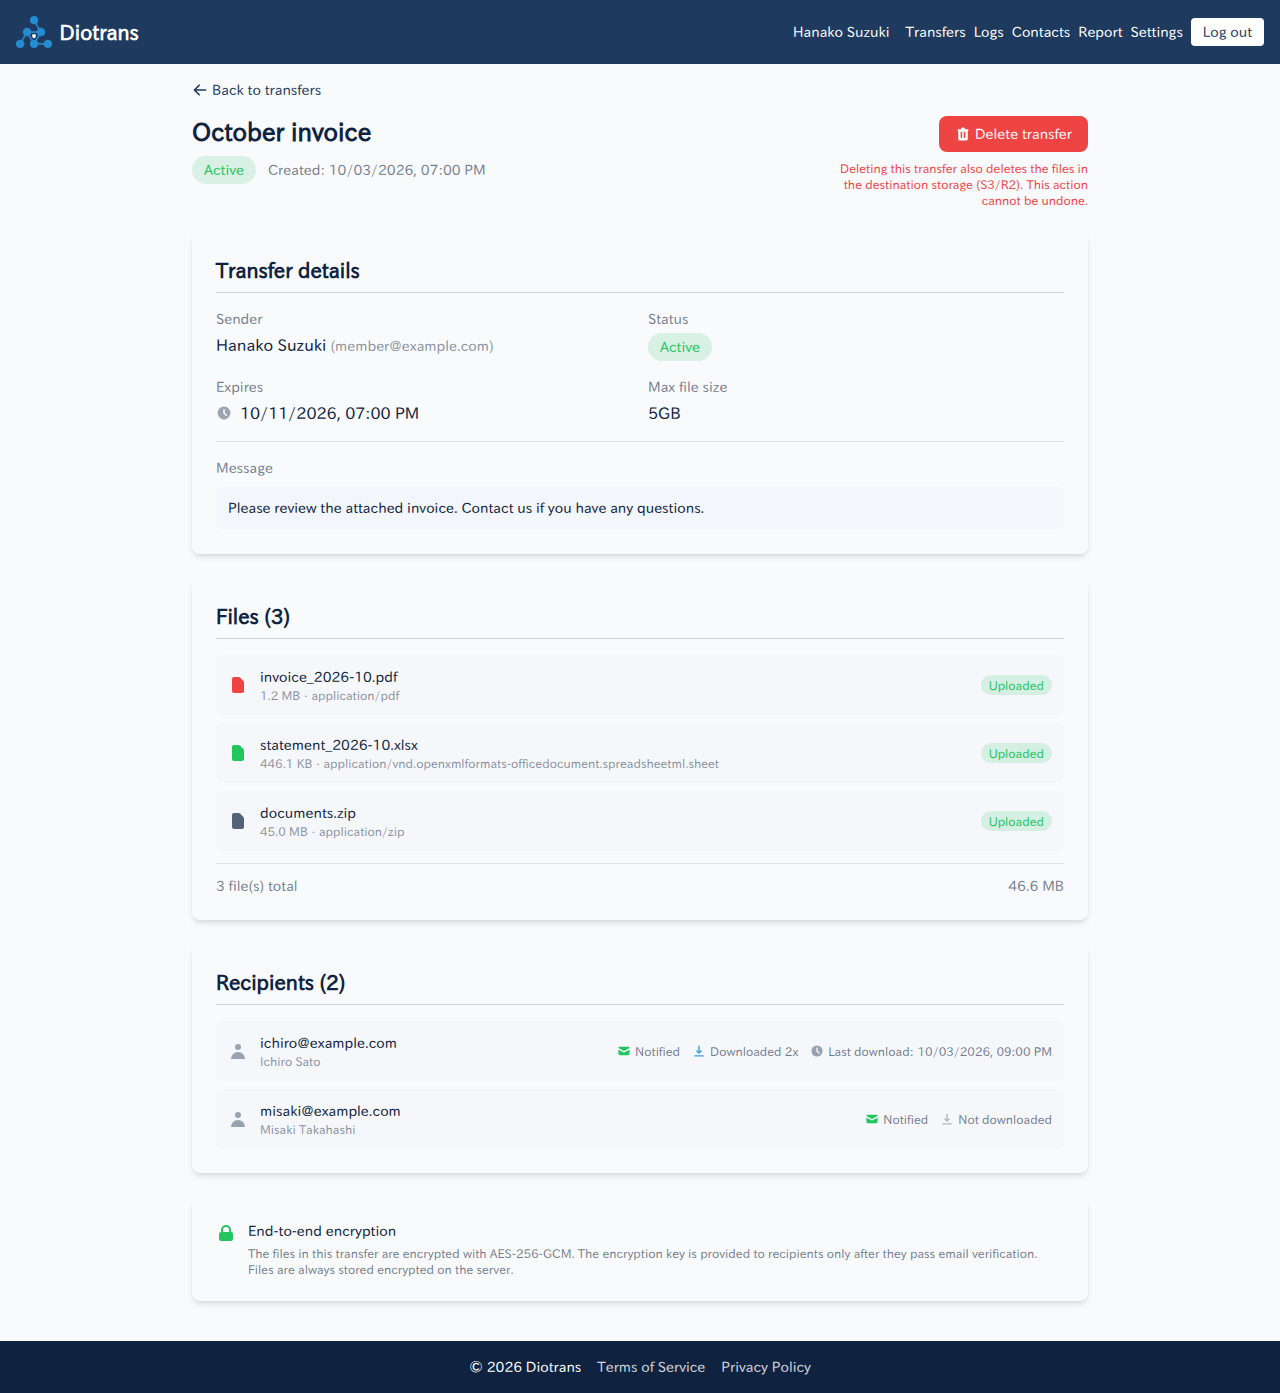Viewport: 1280px width, 1393px height.
Task: Click the person icon for ichiro@example.com
Action: click(238, 1051)
